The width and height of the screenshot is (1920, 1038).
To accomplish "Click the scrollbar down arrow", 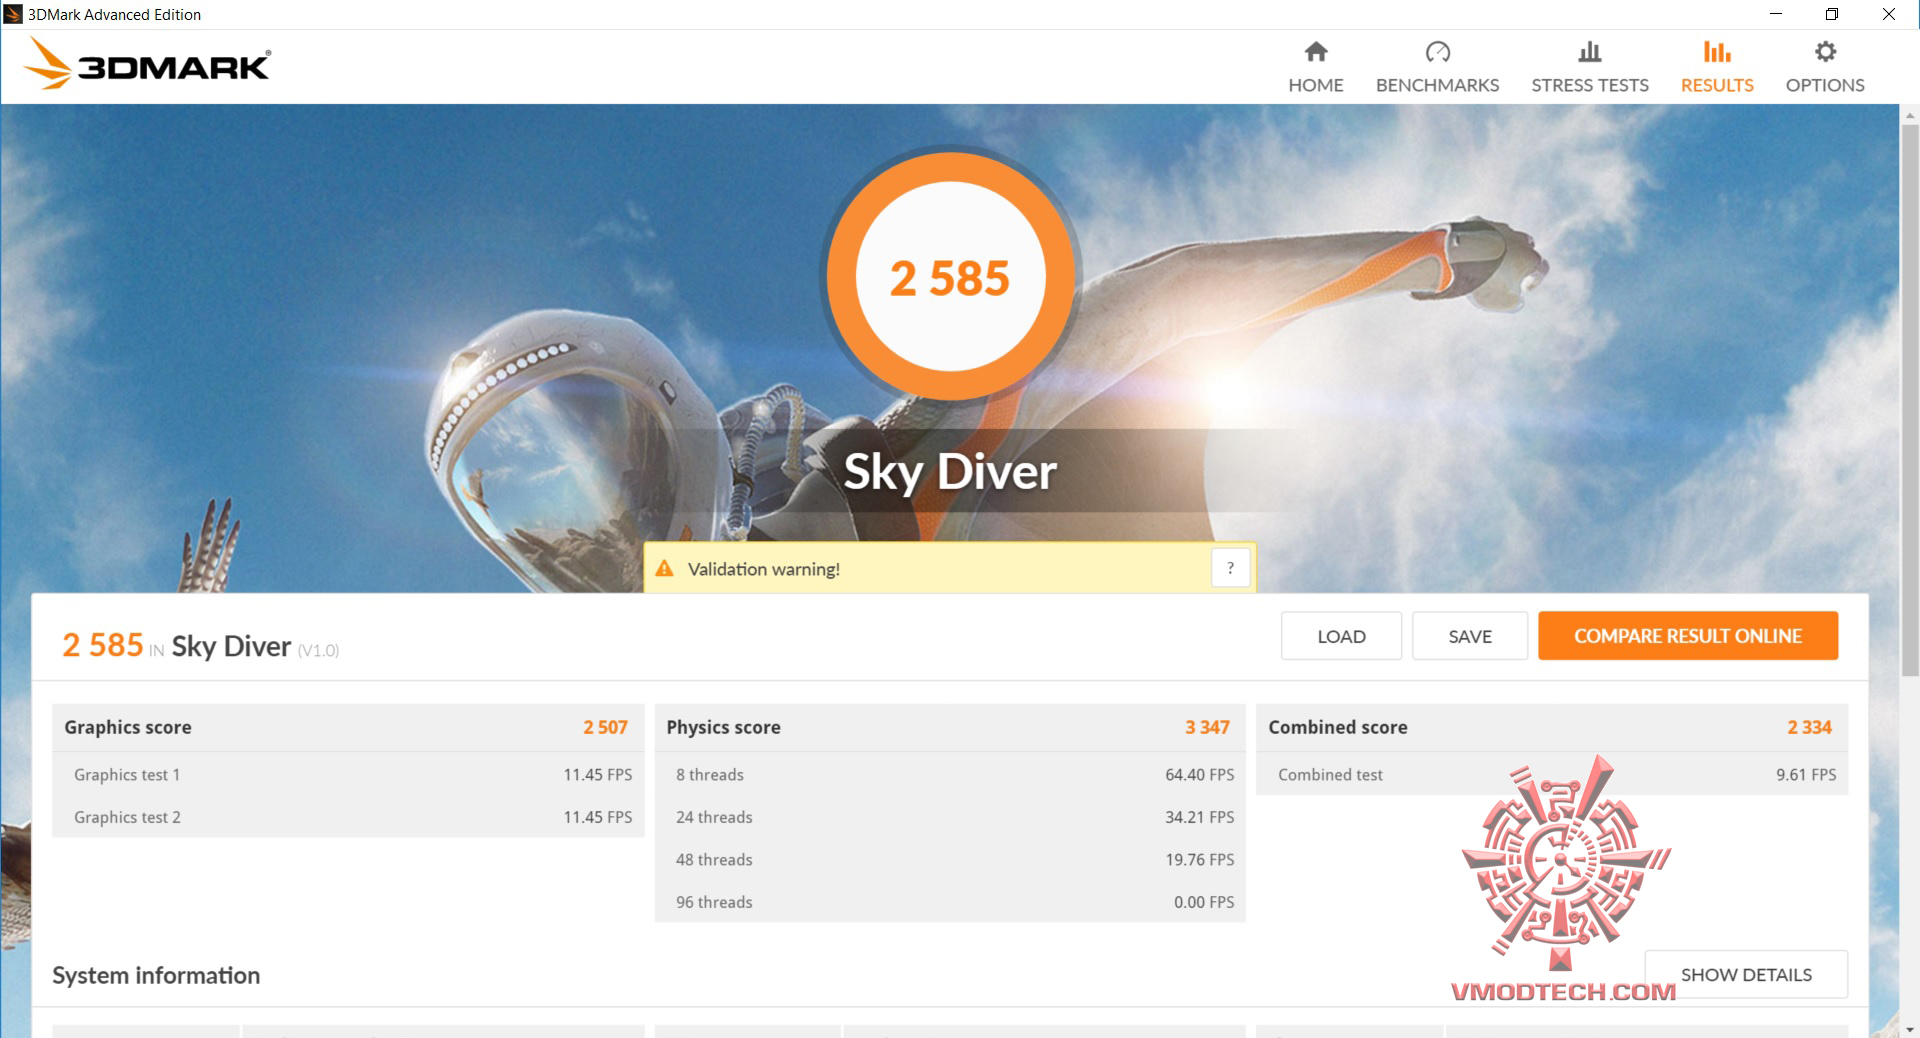I will (x=1909, y=1028).
